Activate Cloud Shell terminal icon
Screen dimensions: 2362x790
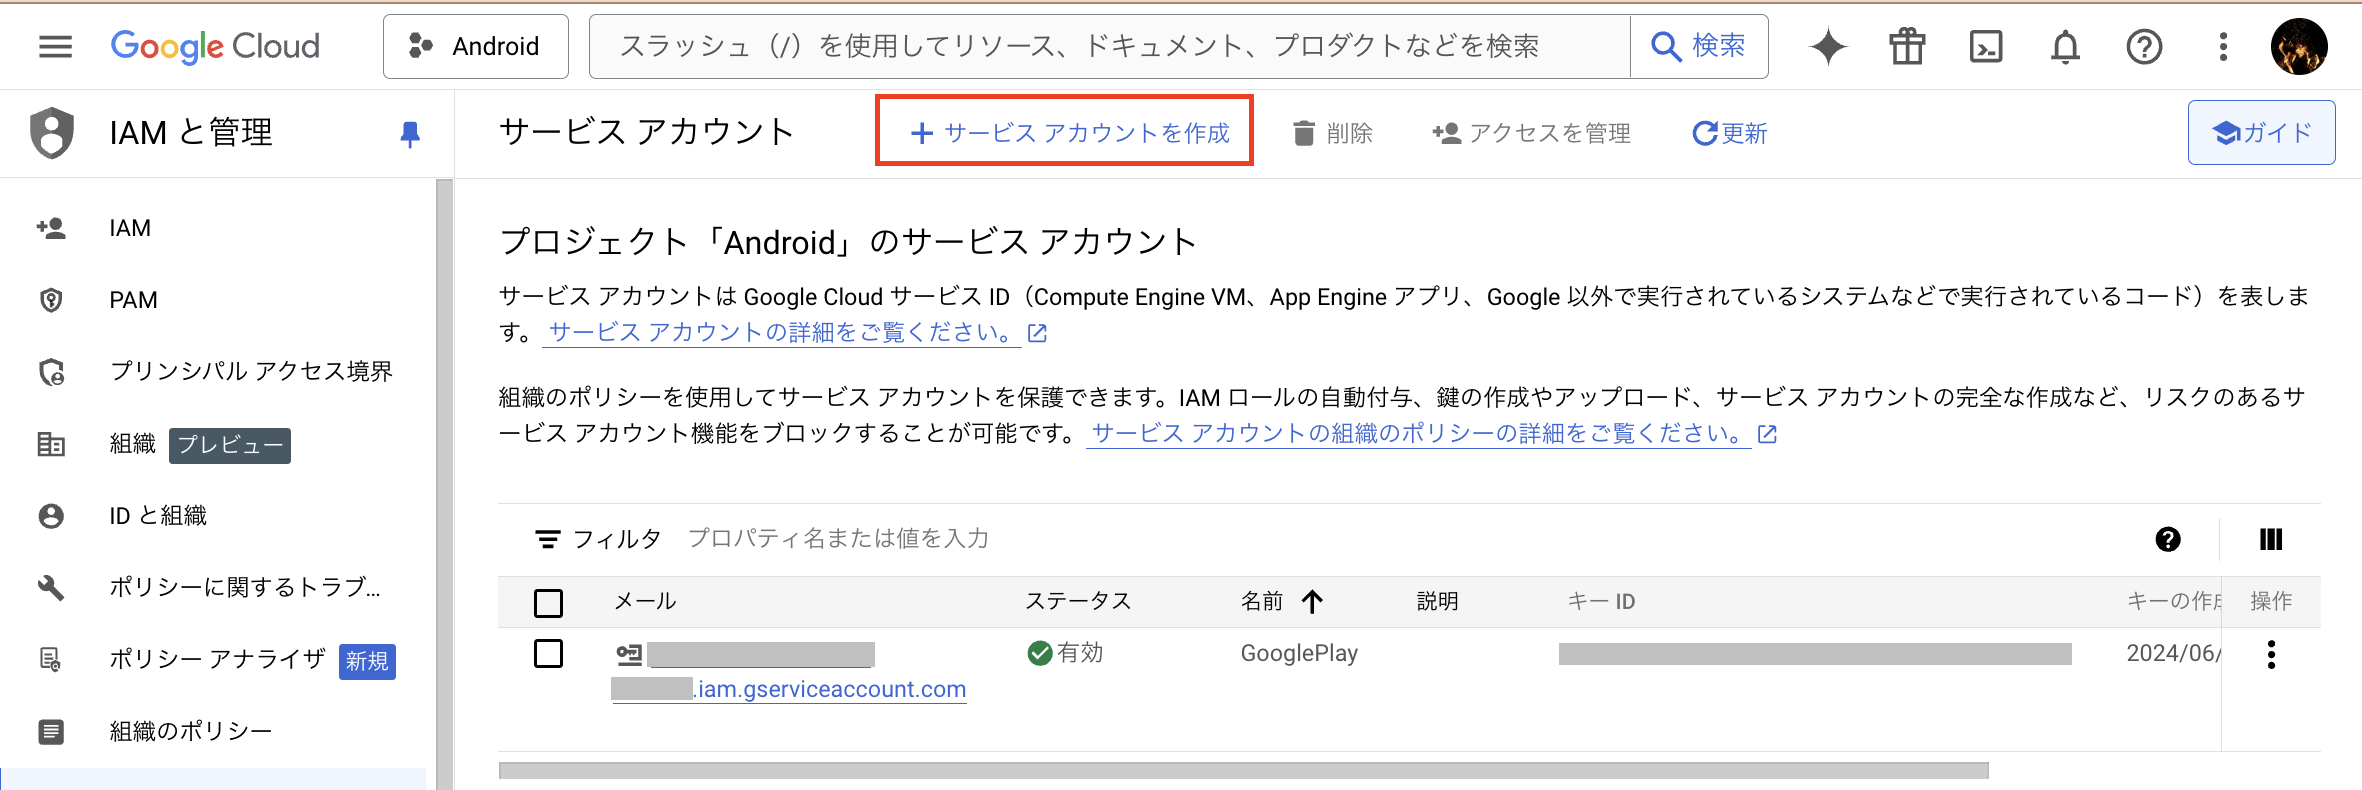(x=1986, y=46)
